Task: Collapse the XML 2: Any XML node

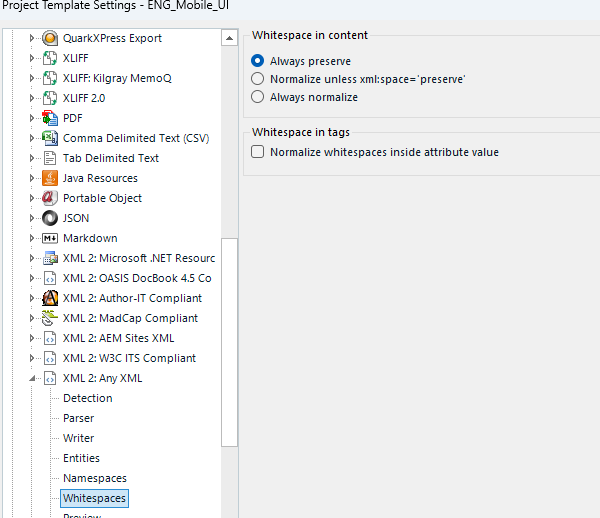Action: [x=32, y=378]
